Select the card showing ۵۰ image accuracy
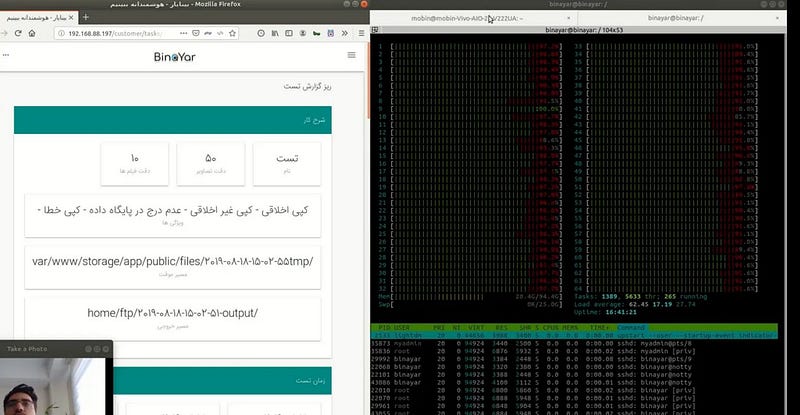Viewport: 800px width, 415px height. (x=211, y=163)
